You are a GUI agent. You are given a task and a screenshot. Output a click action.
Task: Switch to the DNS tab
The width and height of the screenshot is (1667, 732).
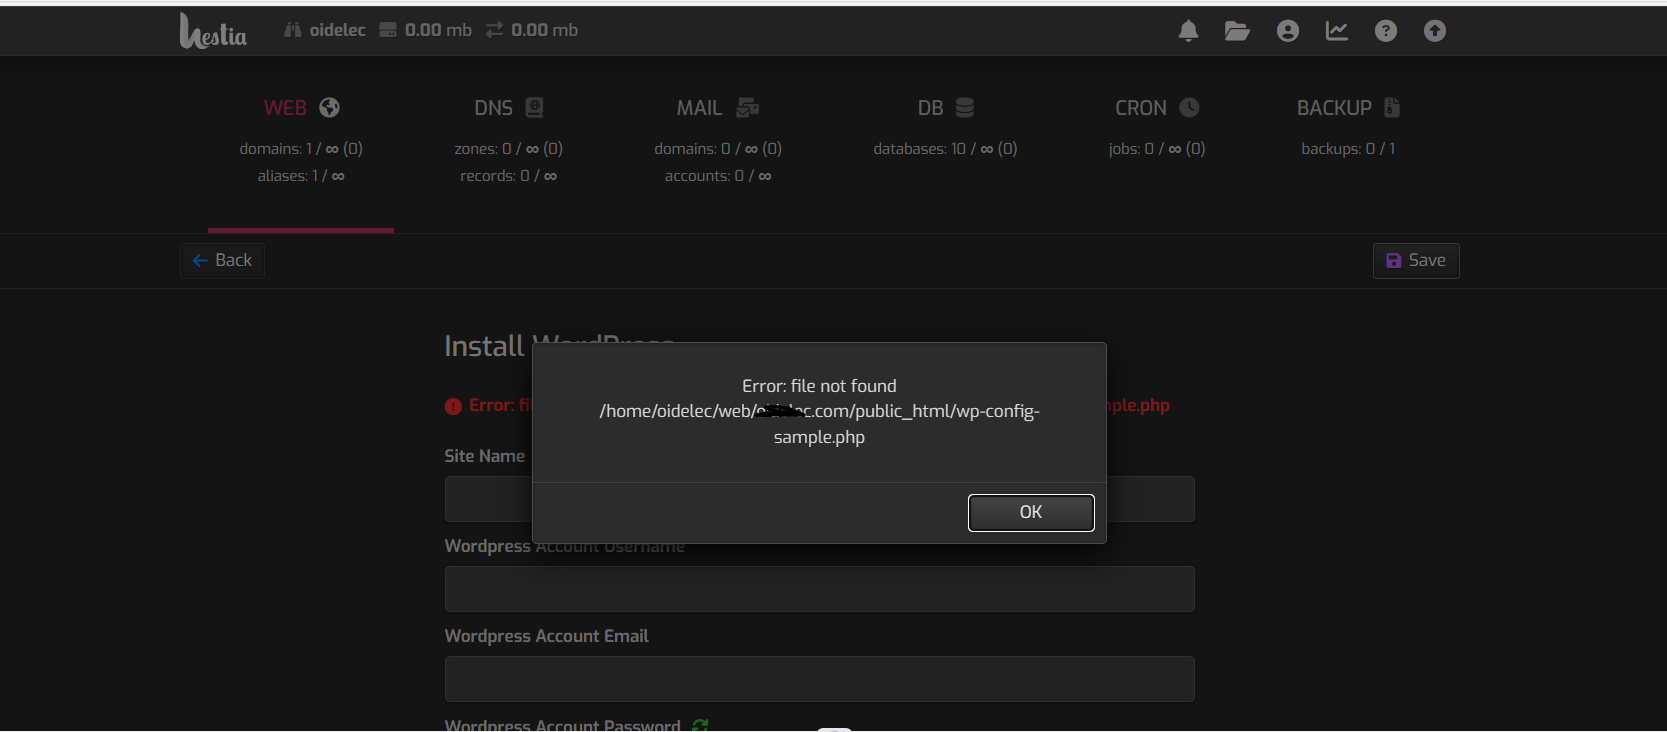[x=508, y=108]
